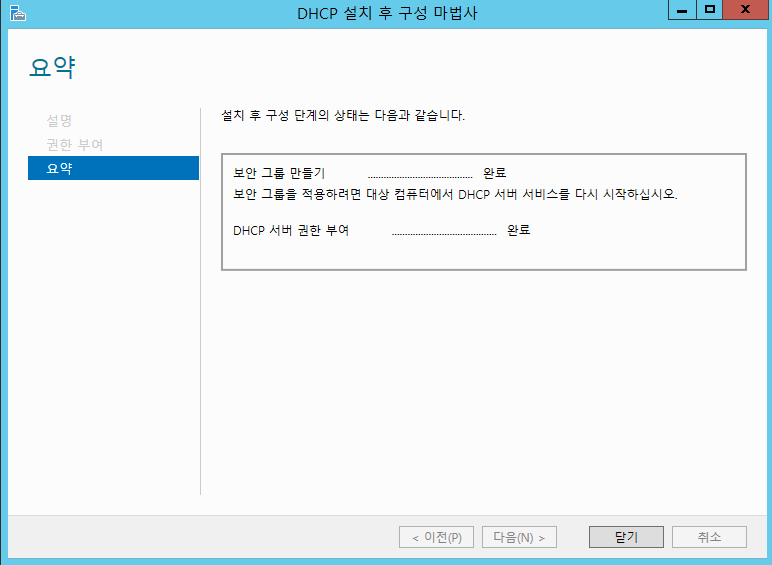Select the 설명 step in sidebar

(x=59, y=121)
